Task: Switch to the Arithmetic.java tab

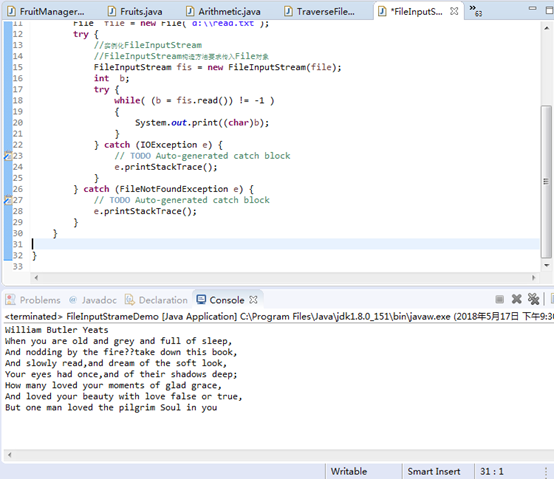Action: click(224, 12)
